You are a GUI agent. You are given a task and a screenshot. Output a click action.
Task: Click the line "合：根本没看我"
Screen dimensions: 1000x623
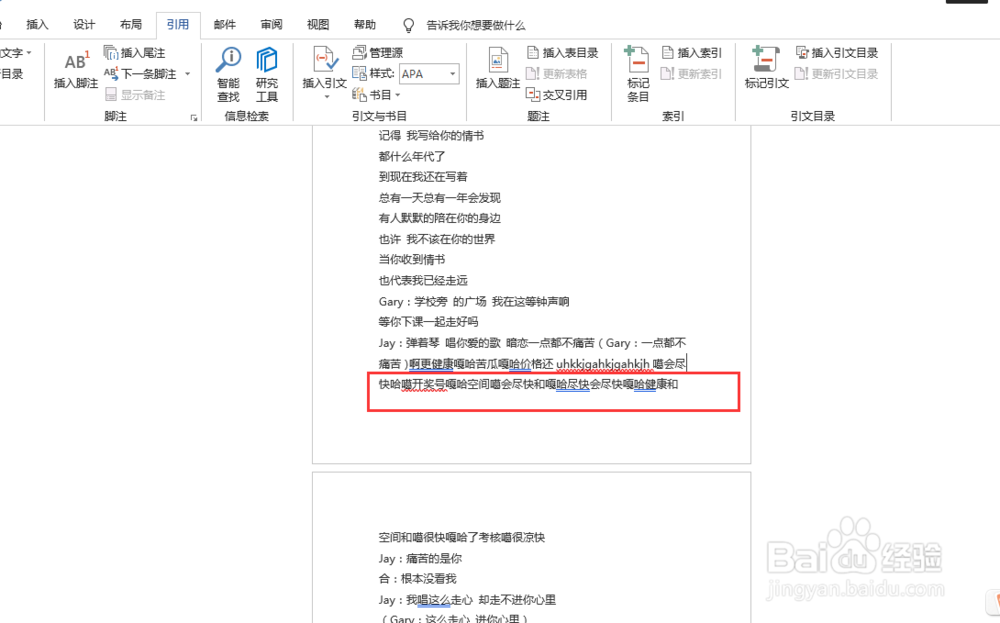pyautogui.click(x=418, y=579)
